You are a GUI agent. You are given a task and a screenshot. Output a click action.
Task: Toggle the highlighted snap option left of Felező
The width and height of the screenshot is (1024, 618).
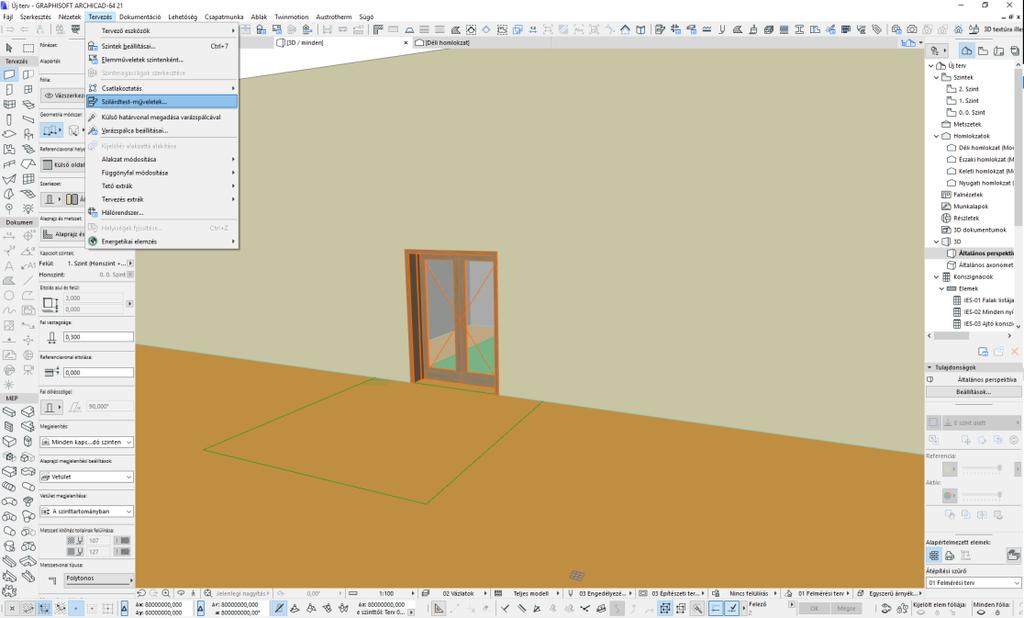[716, 608]
